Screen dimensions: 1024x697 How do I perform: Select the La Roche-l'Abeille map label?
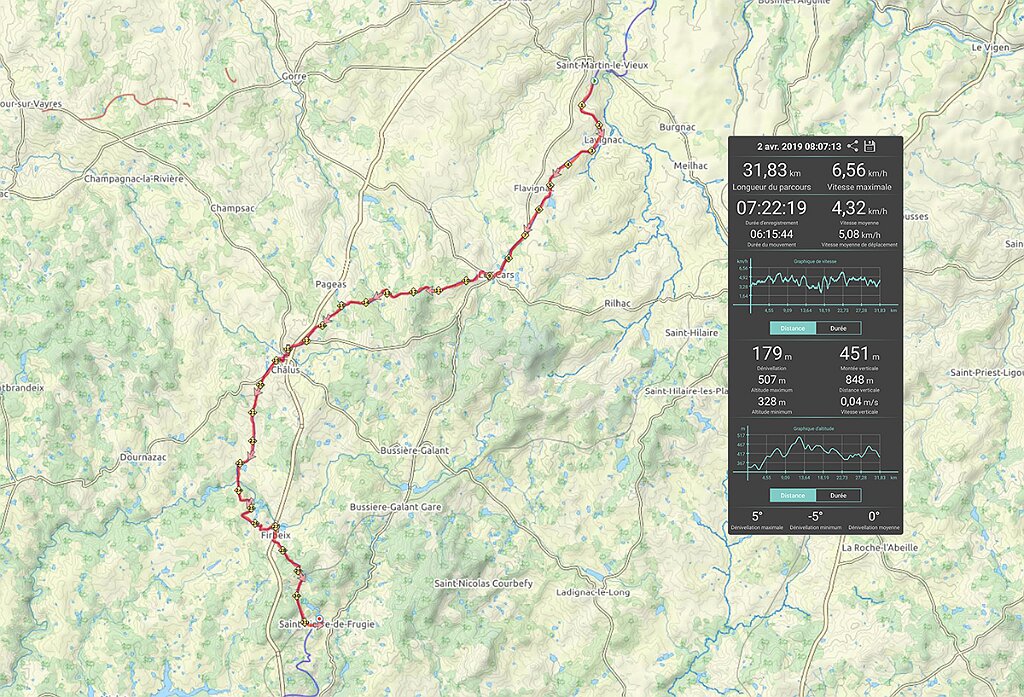[x=880, y=548]
